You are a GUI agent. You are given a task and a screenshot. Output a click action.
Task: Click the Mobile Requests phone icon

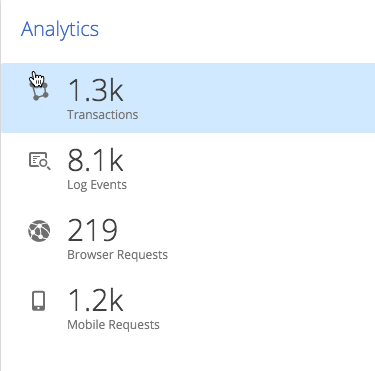(39, 301)
